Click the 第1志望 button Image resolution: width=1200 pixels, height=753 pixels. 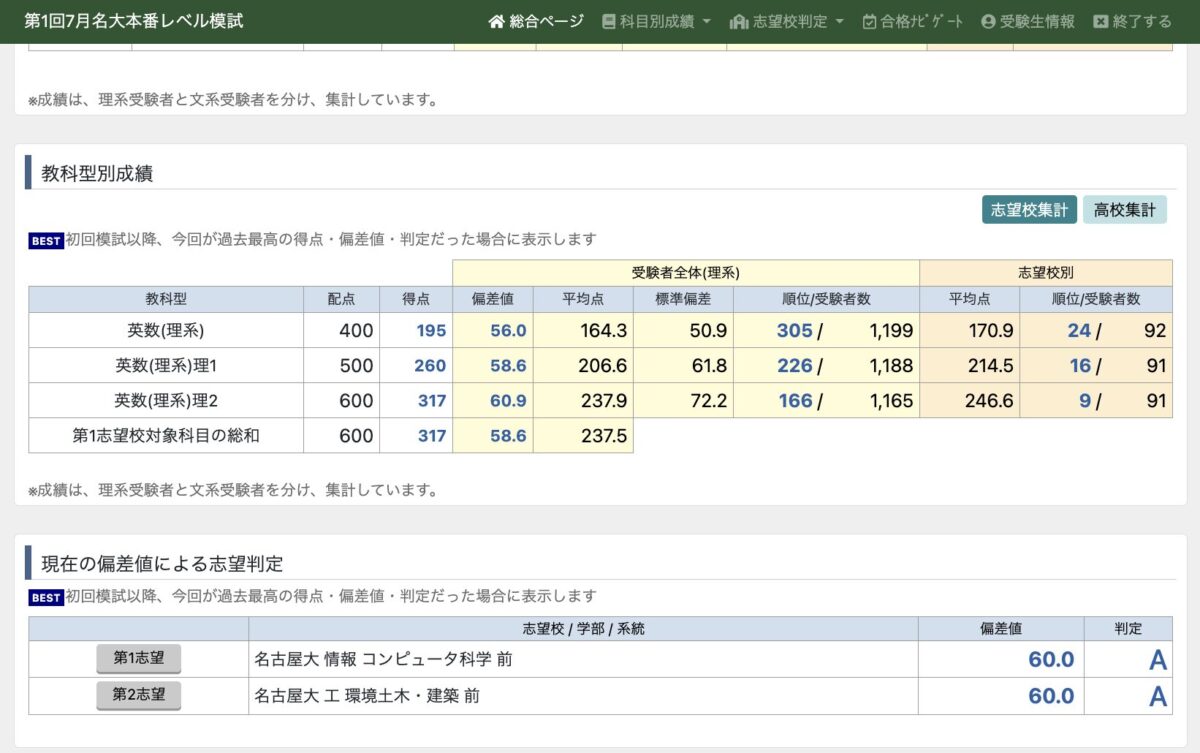(139, 658)
